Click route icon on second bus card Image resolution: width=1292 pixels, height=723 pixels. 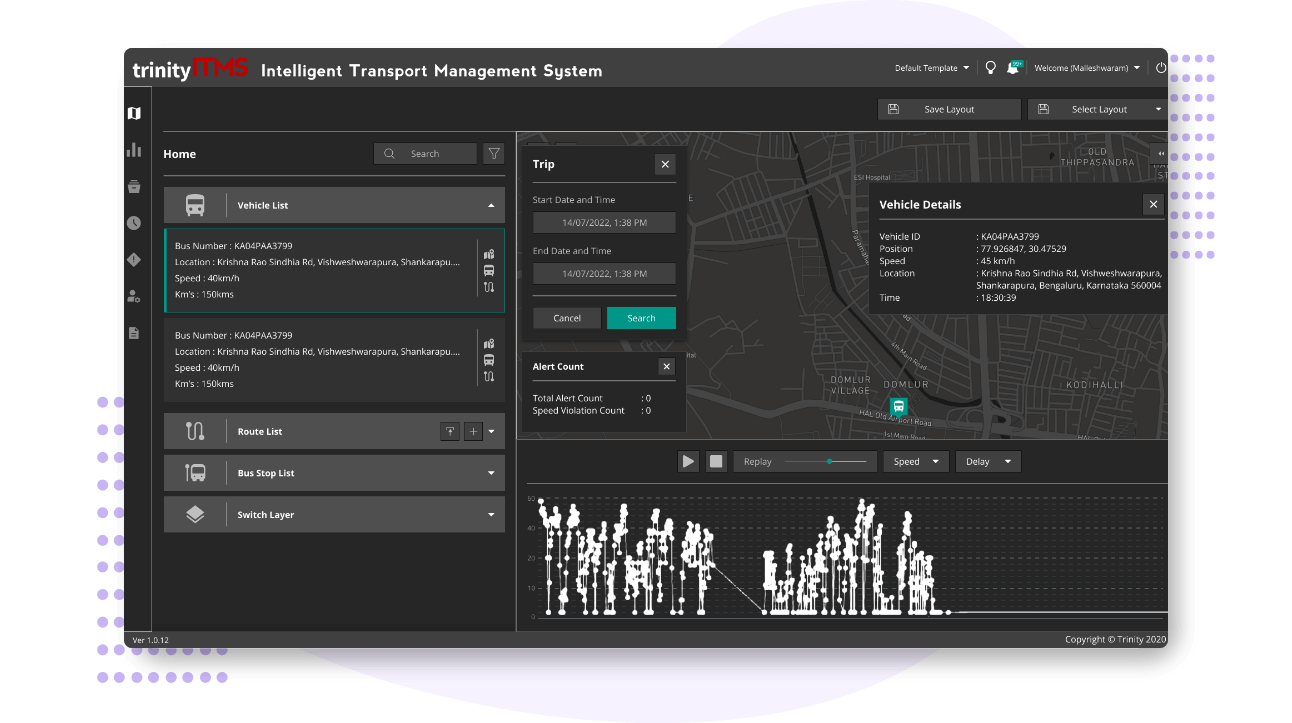pos(489,377)
